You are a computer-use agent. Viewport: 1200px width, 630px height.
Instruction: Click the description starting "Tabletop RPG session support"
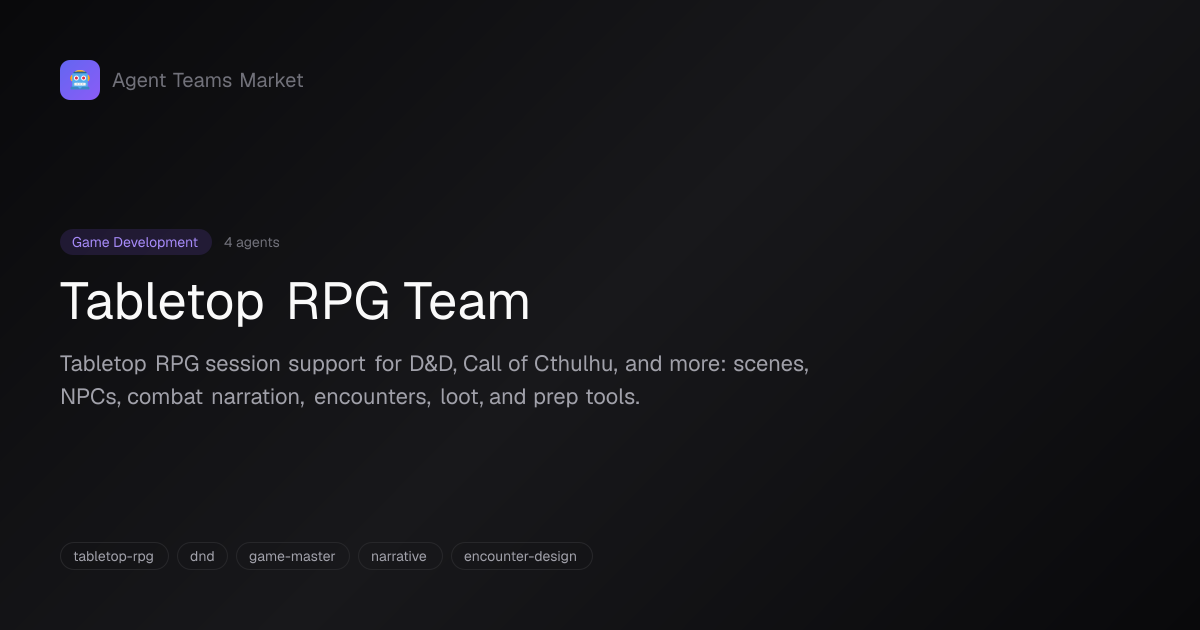click(435, 380)
